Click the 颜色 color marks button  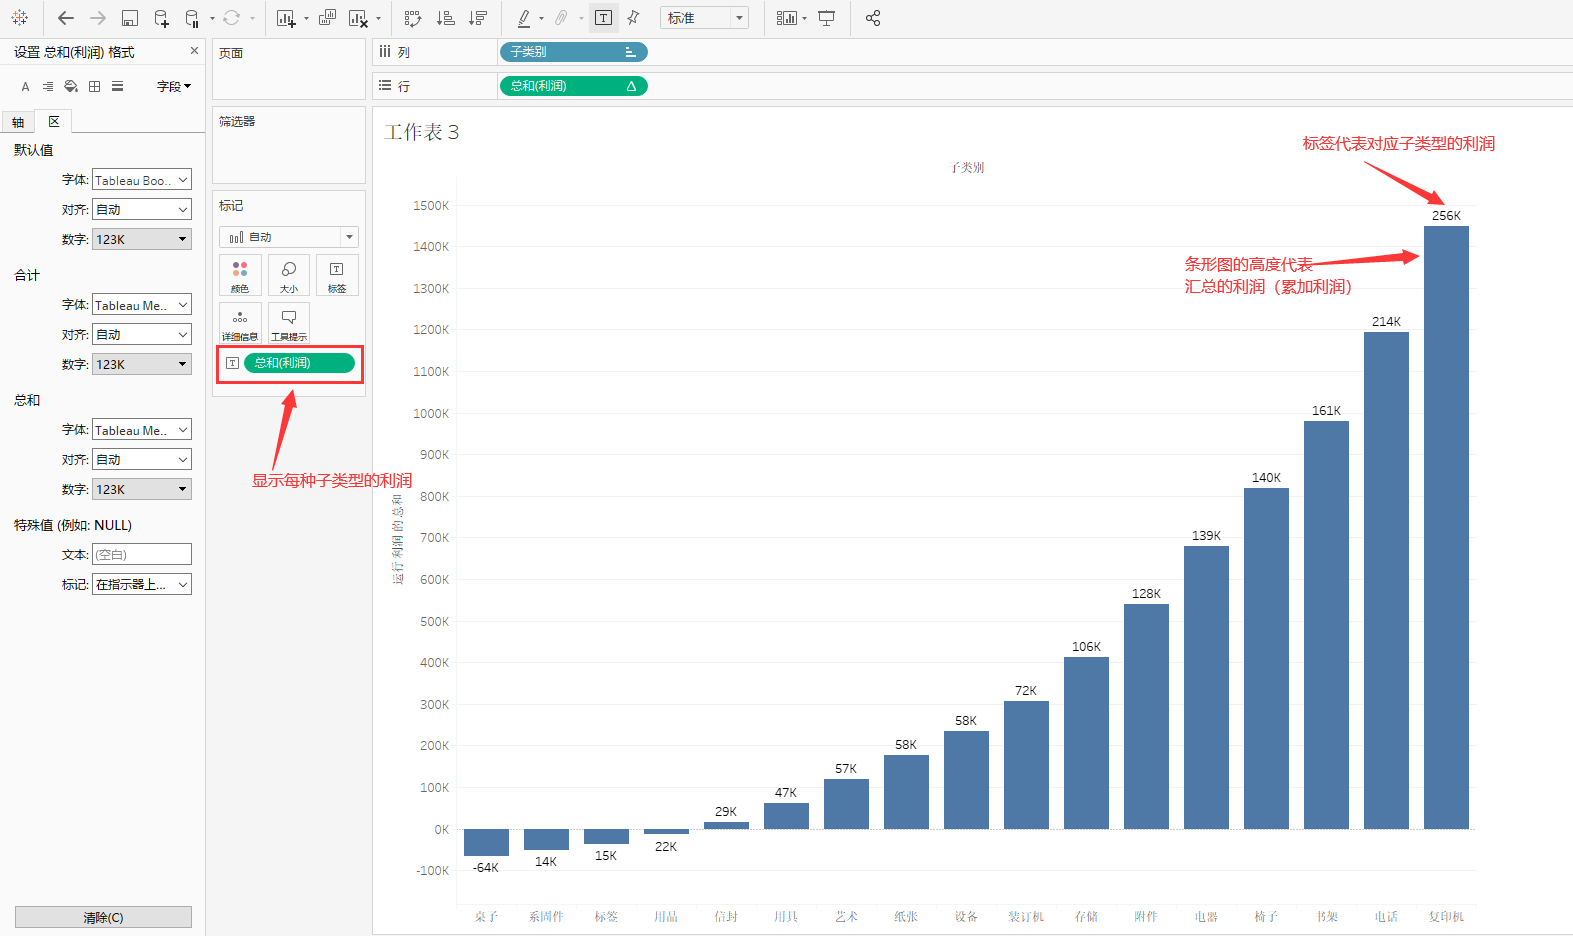pyautogui.click(x=240, y=275)
